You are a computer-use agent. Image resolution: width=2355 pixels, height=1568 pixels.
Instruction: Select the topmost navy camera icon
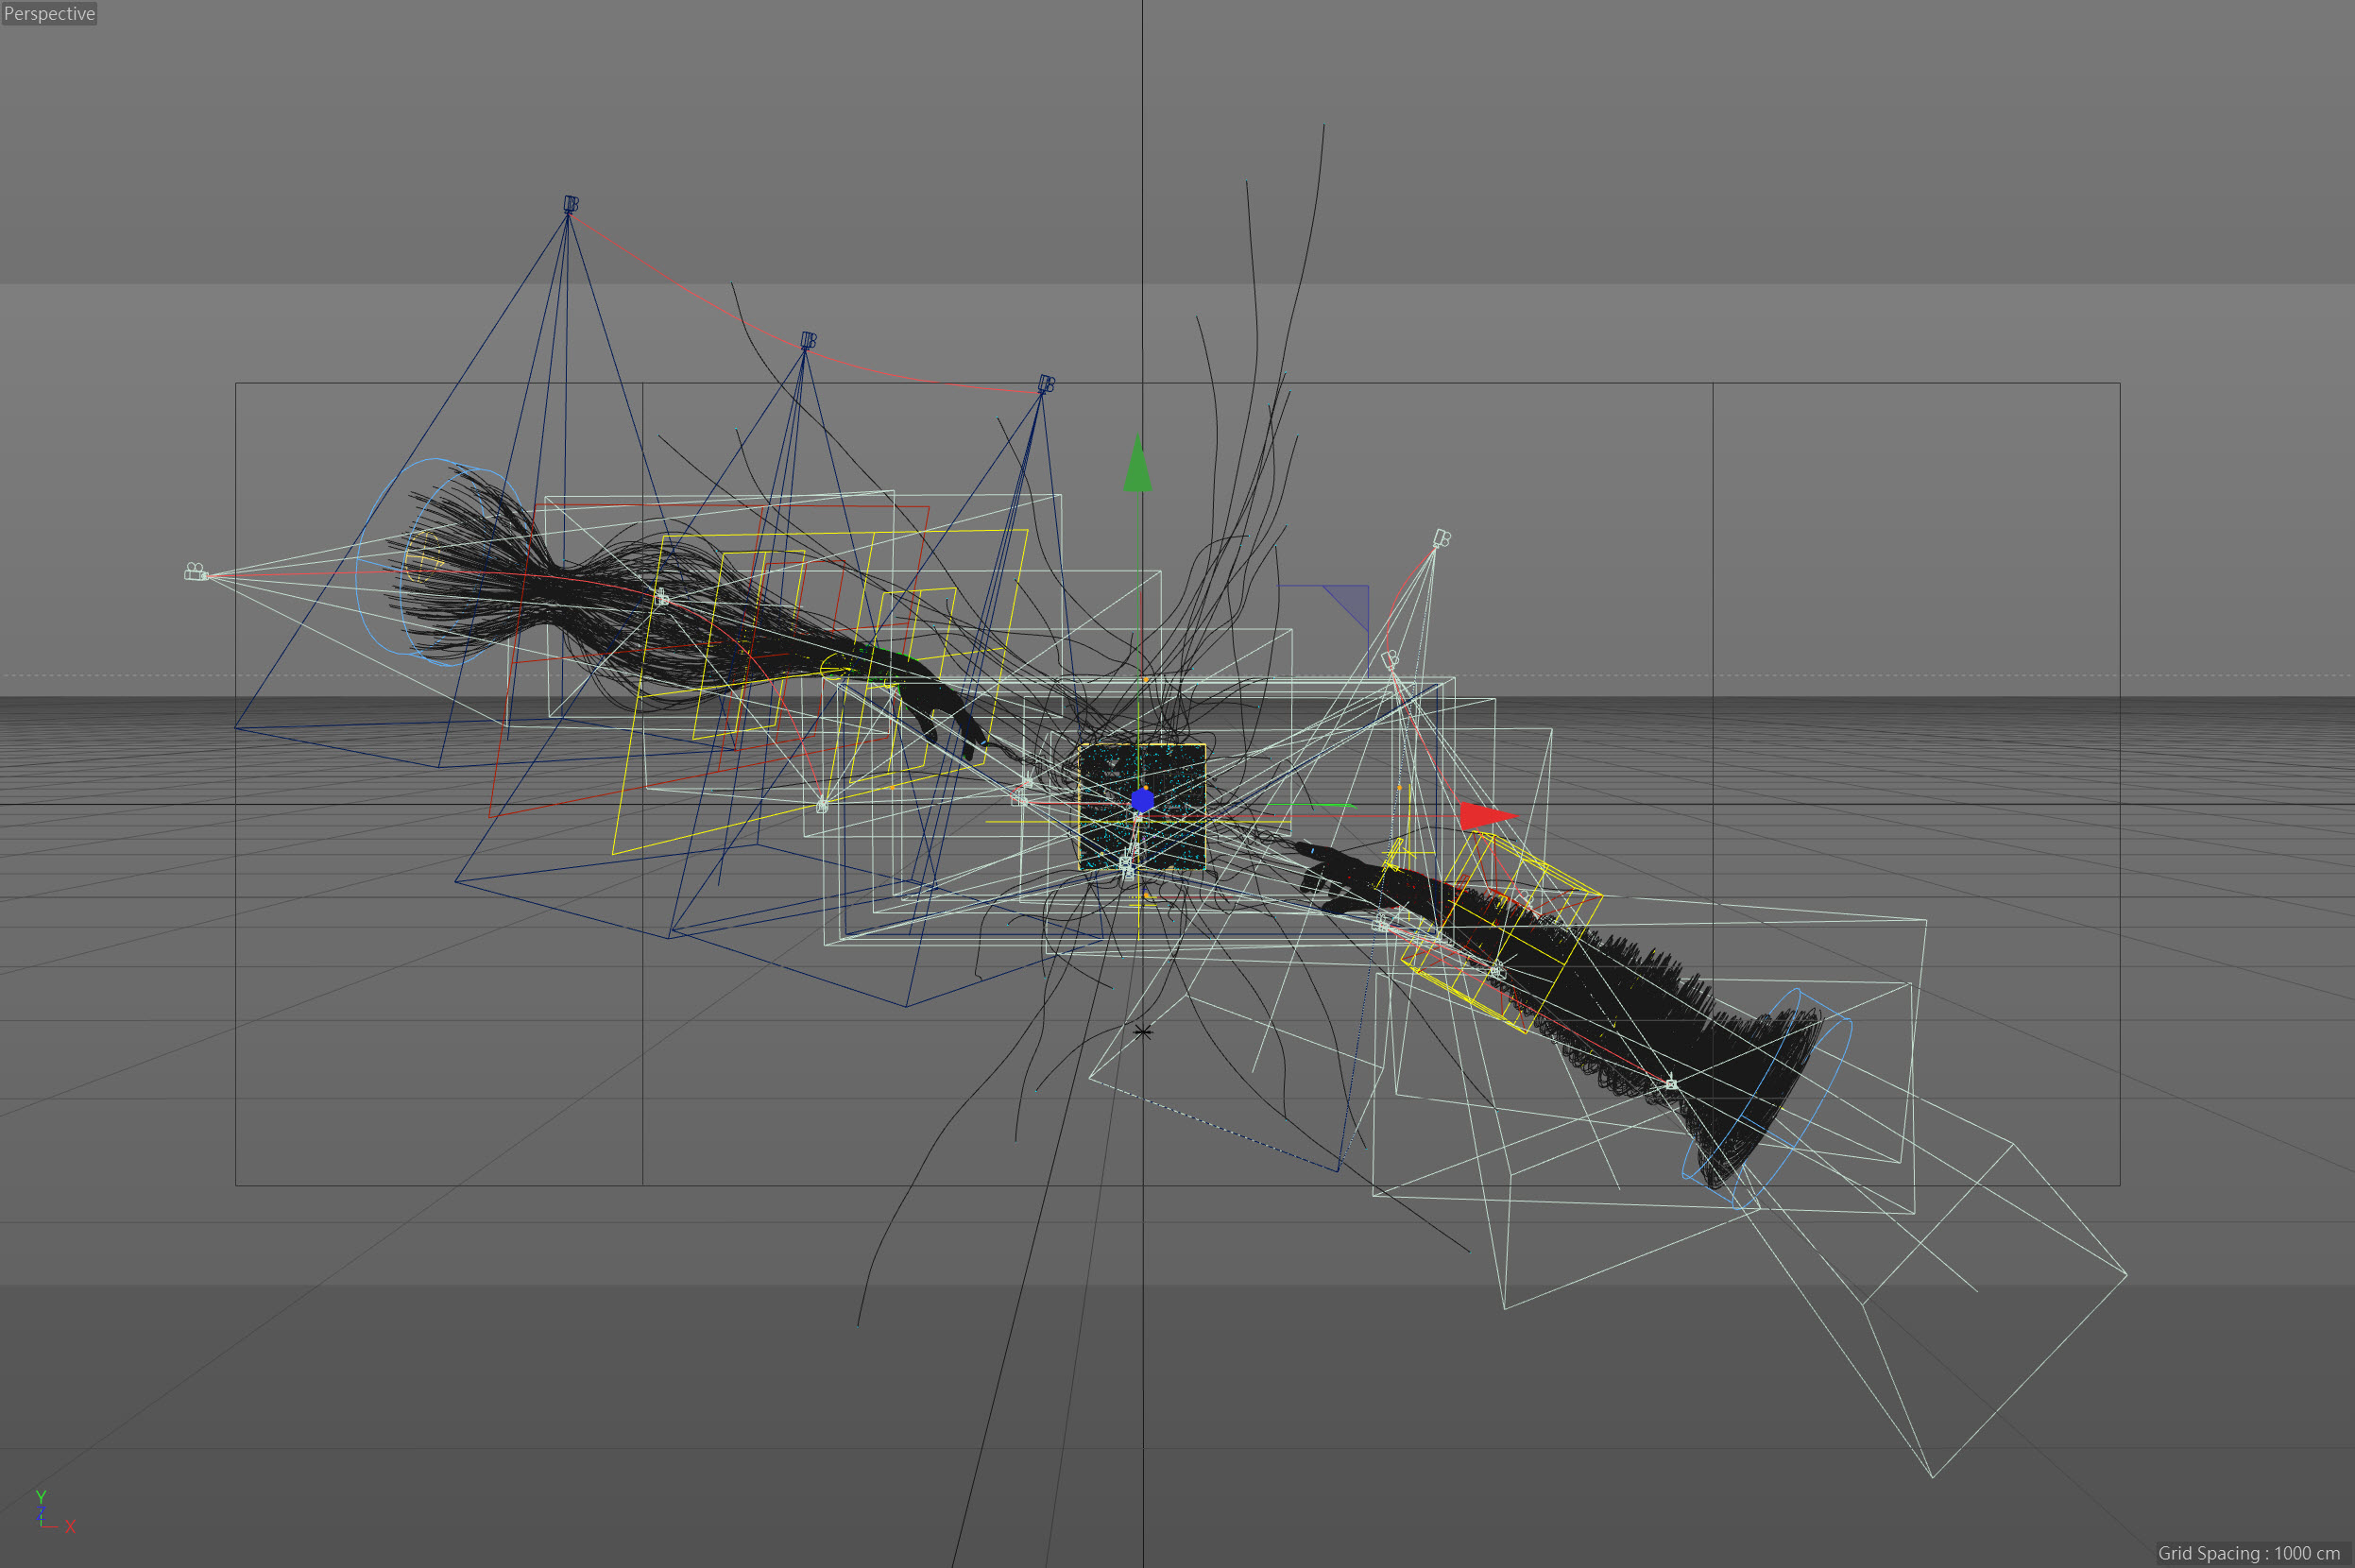(570, 204)
